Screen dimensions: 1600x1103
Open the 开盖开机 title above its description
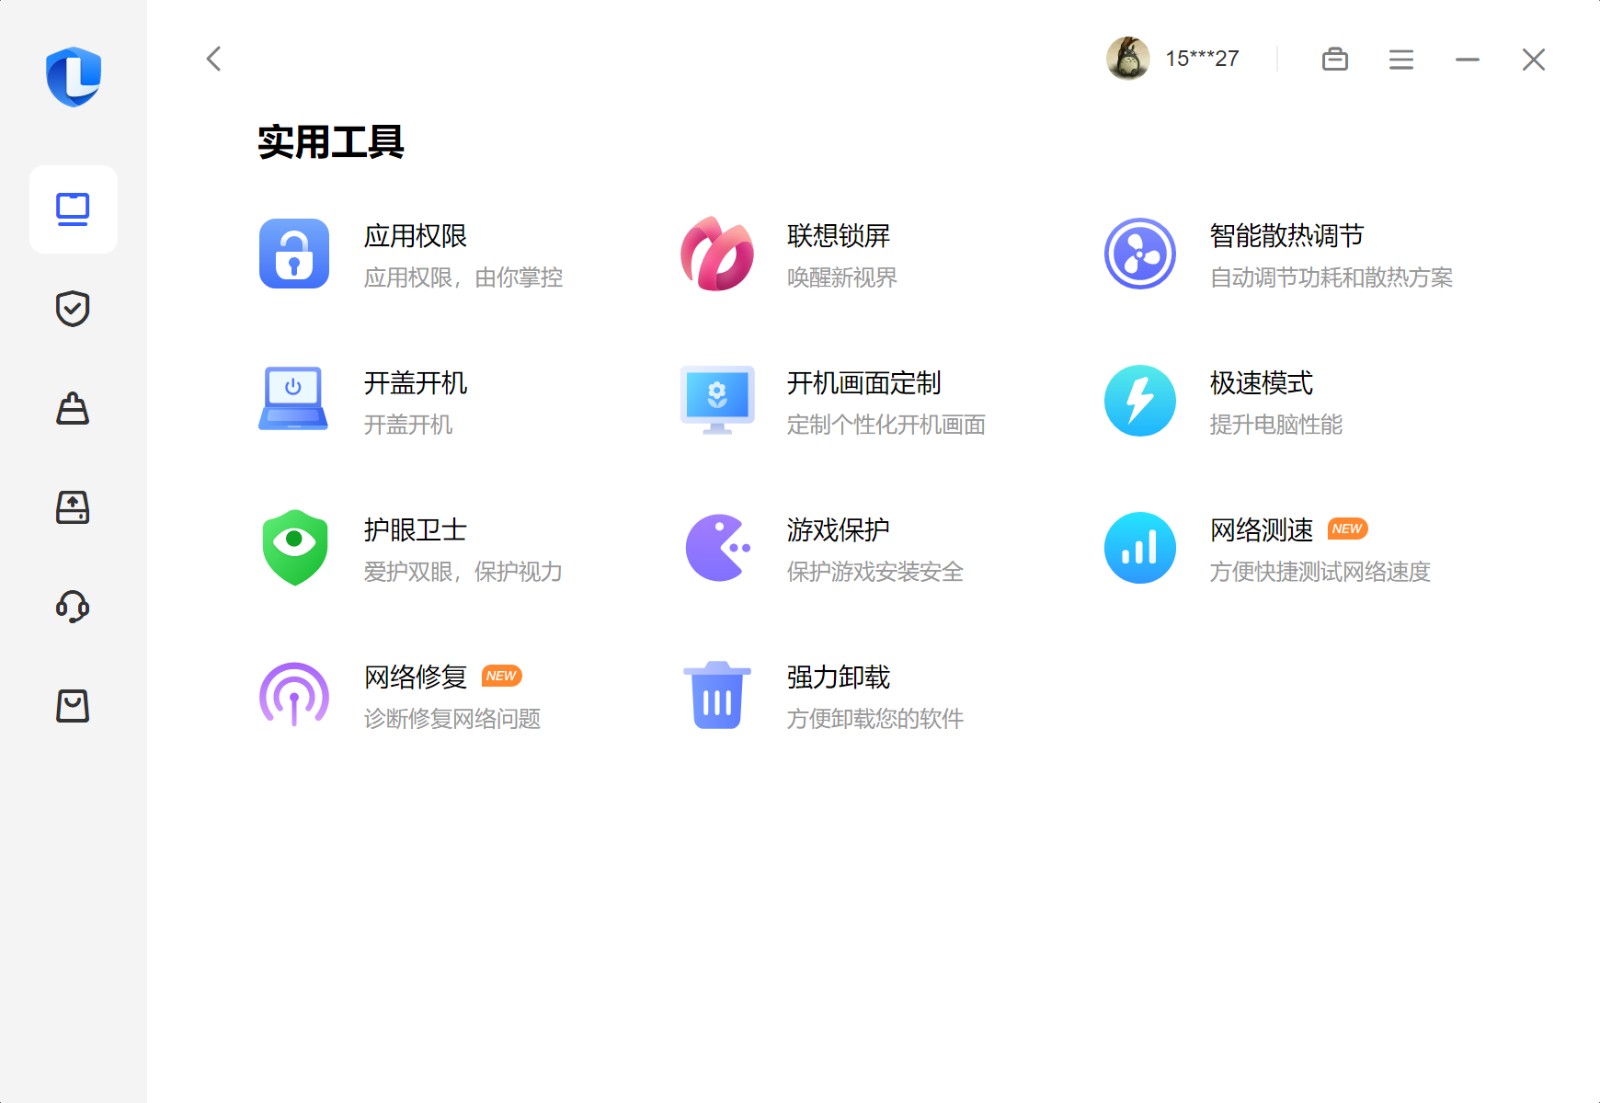tap(415, 383)
